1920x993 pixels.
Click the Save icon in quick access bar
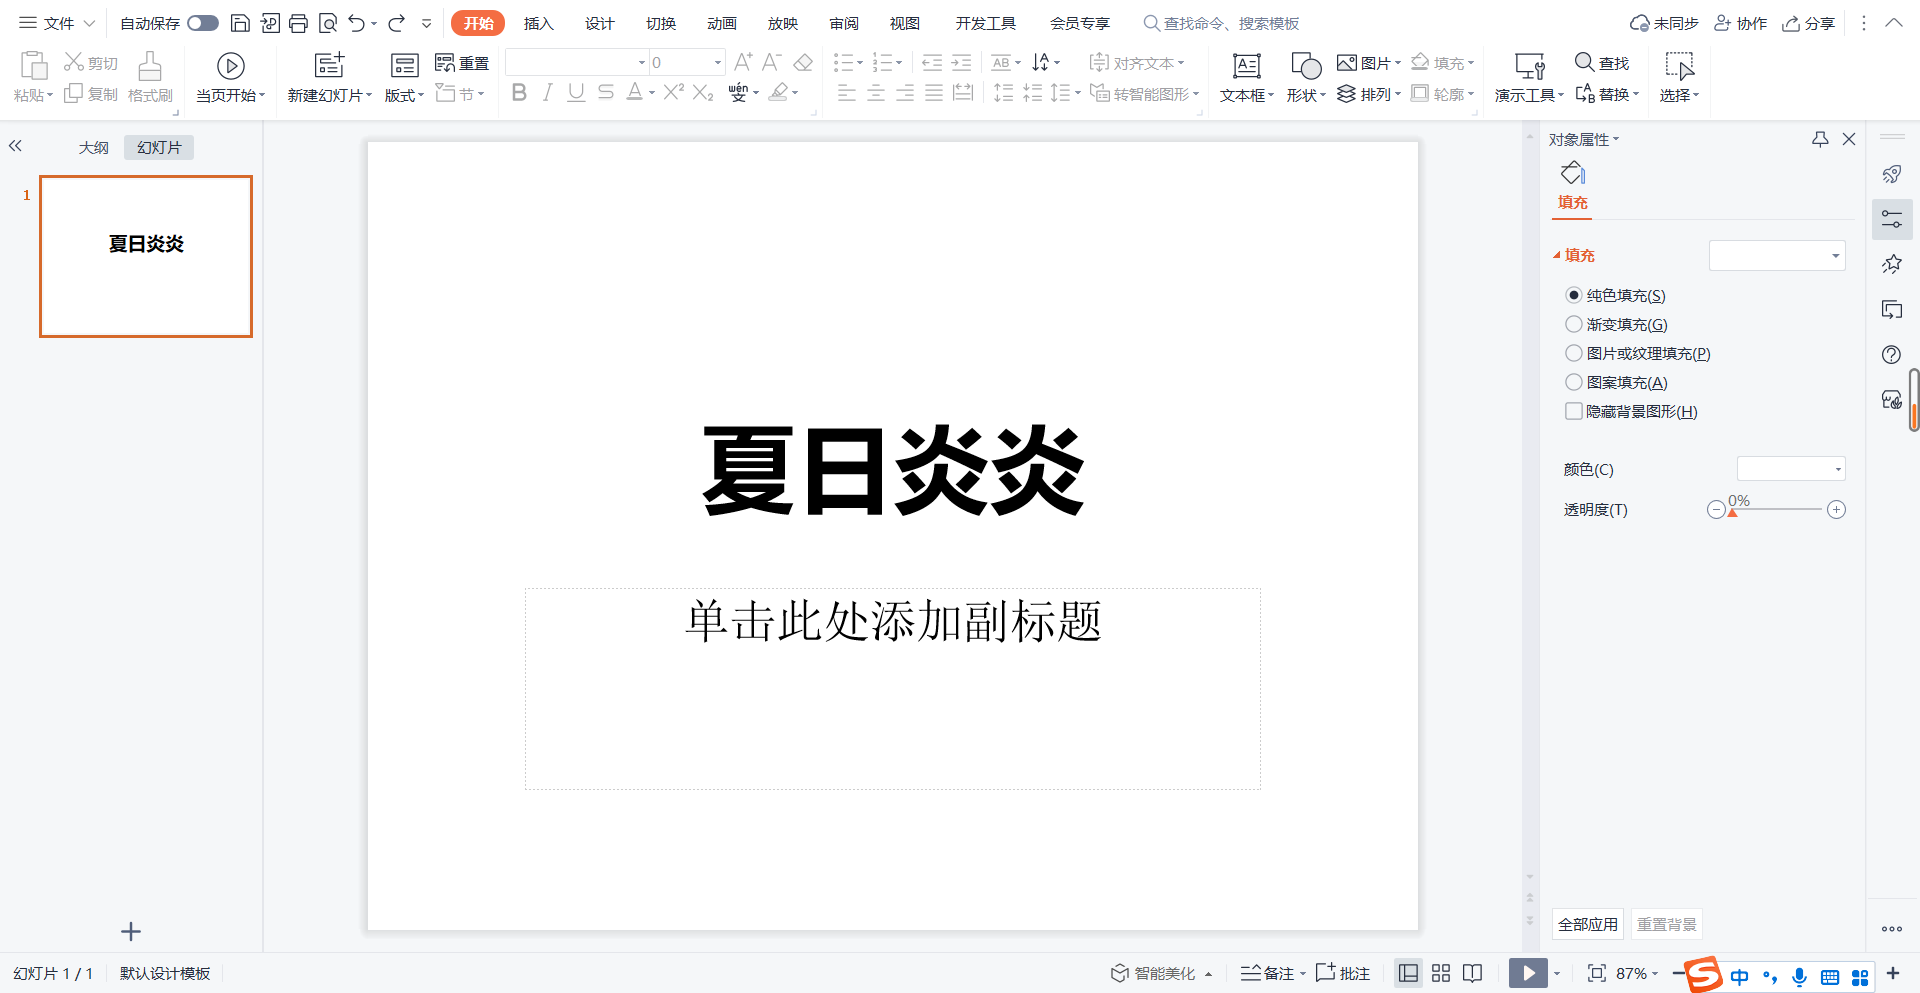pyautogui.click(x=240, y=23)
